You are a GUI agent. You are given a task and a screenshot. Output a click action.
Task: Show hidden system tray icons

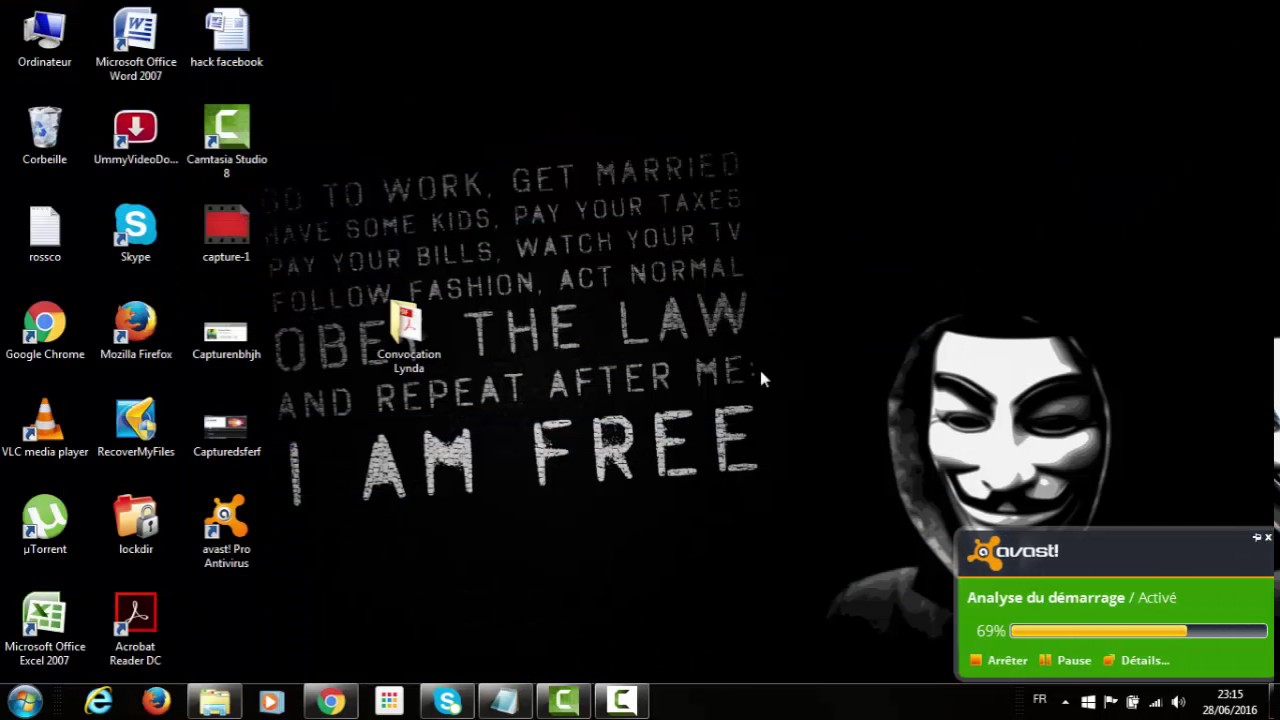point(1065,702)
